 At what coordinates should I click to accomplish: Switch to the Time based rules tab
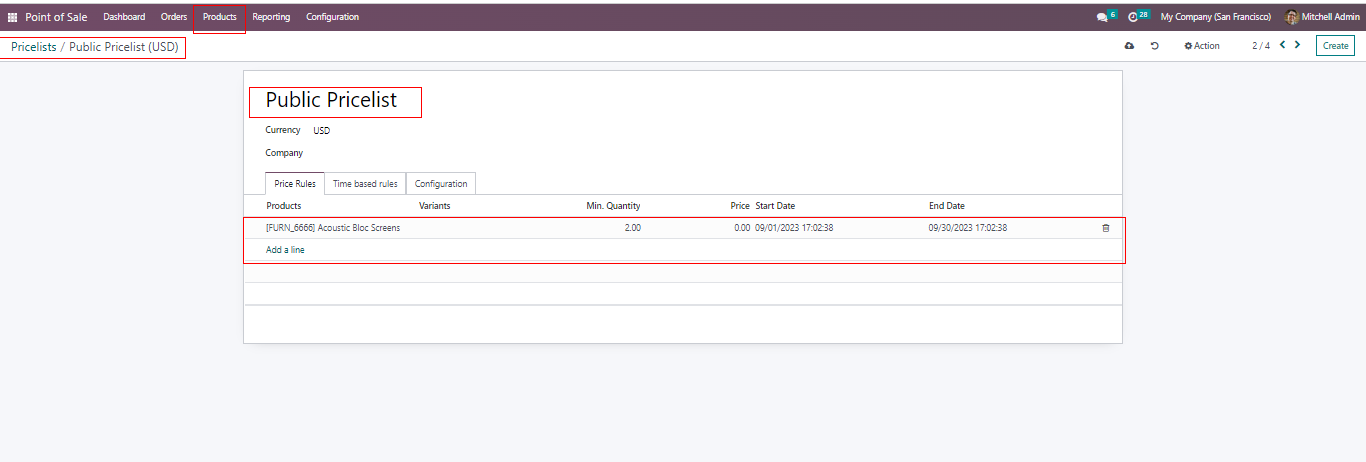point(365,184)
